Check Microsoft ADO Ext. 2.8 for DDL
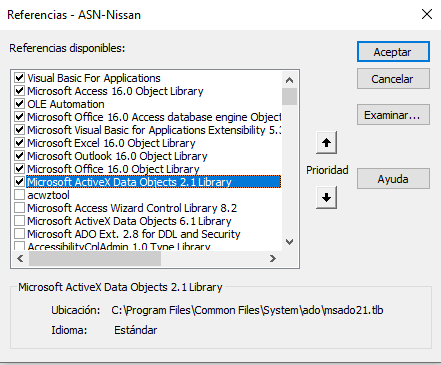This screenshot has width=441, height=365. [x=19, y=234]
